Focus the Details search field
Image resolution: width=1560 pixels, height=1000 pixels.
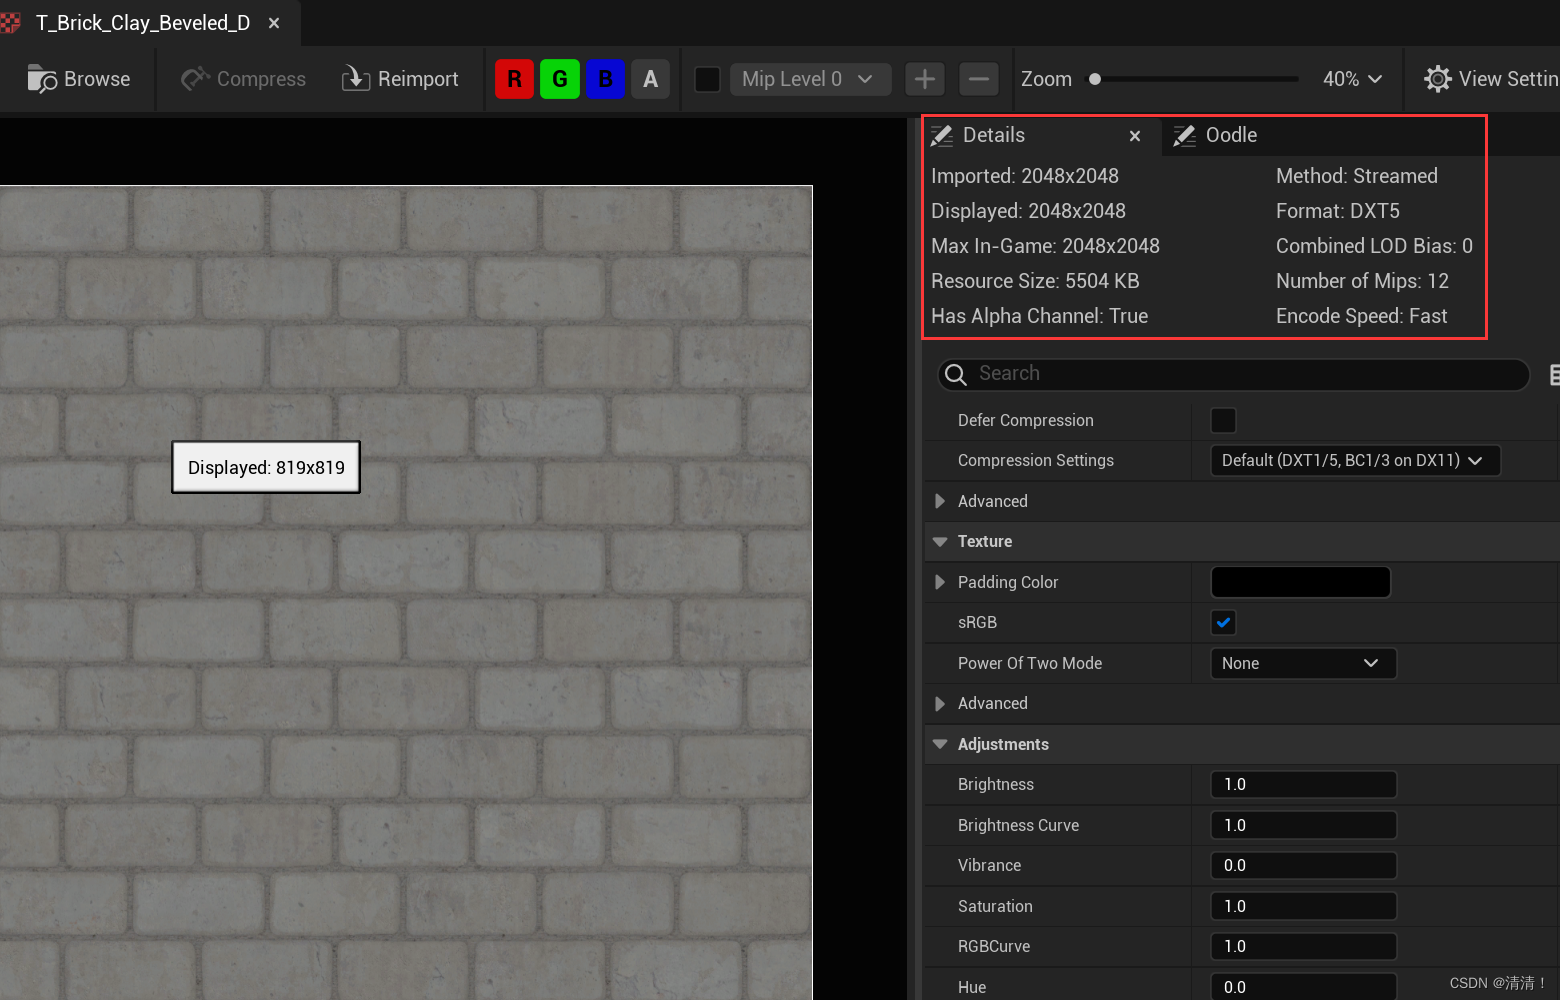(x=1233, y=374)
